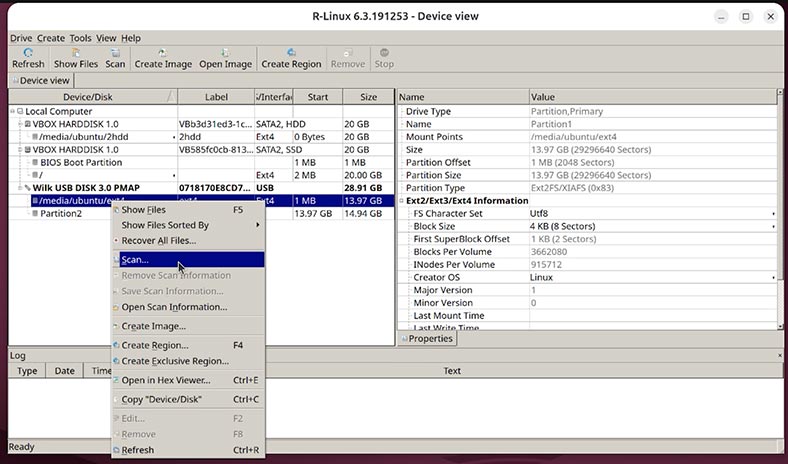Image resolution: width=788 pixels, height=464 pixels.
Task: Click the Show Files toolbar icon
Action: [x=76, y=52]
